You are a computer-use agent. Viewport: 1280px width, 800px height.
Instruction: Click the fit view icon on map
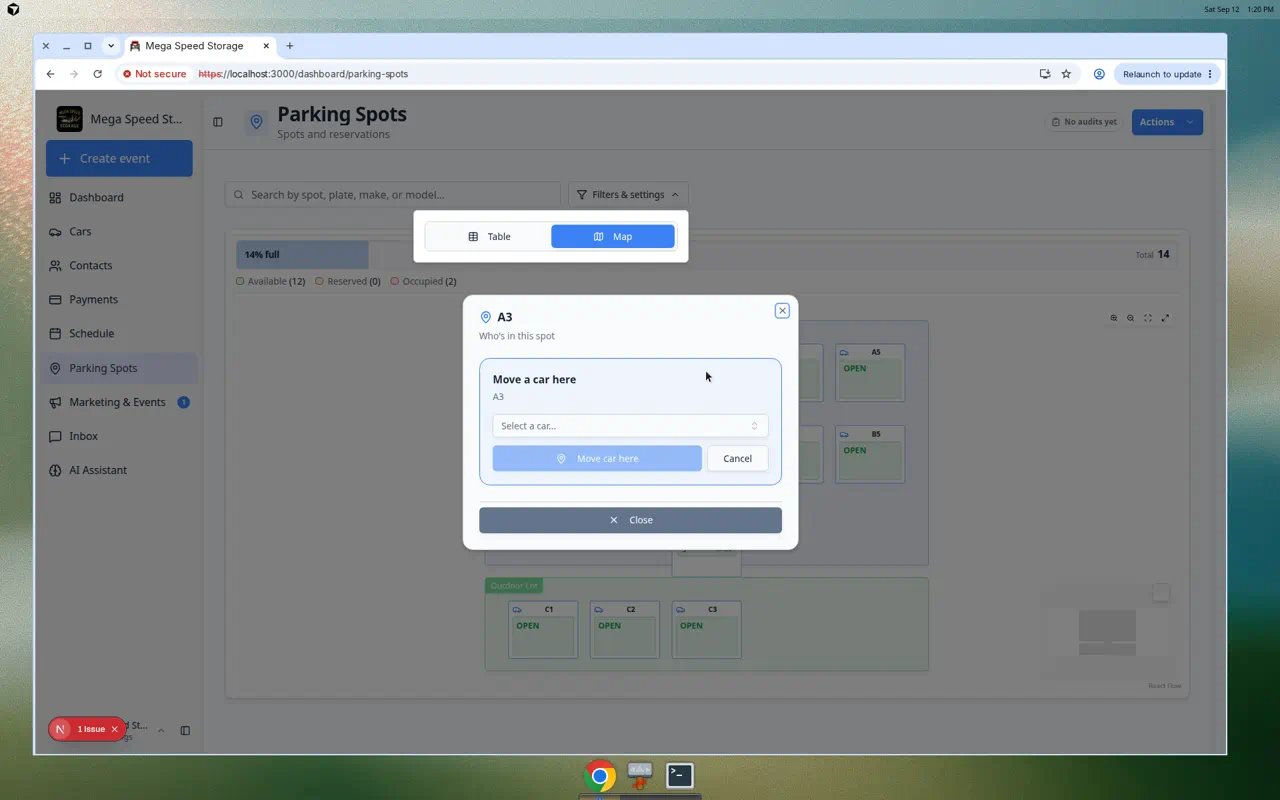pyautogui.click(x=1147, y=318)
